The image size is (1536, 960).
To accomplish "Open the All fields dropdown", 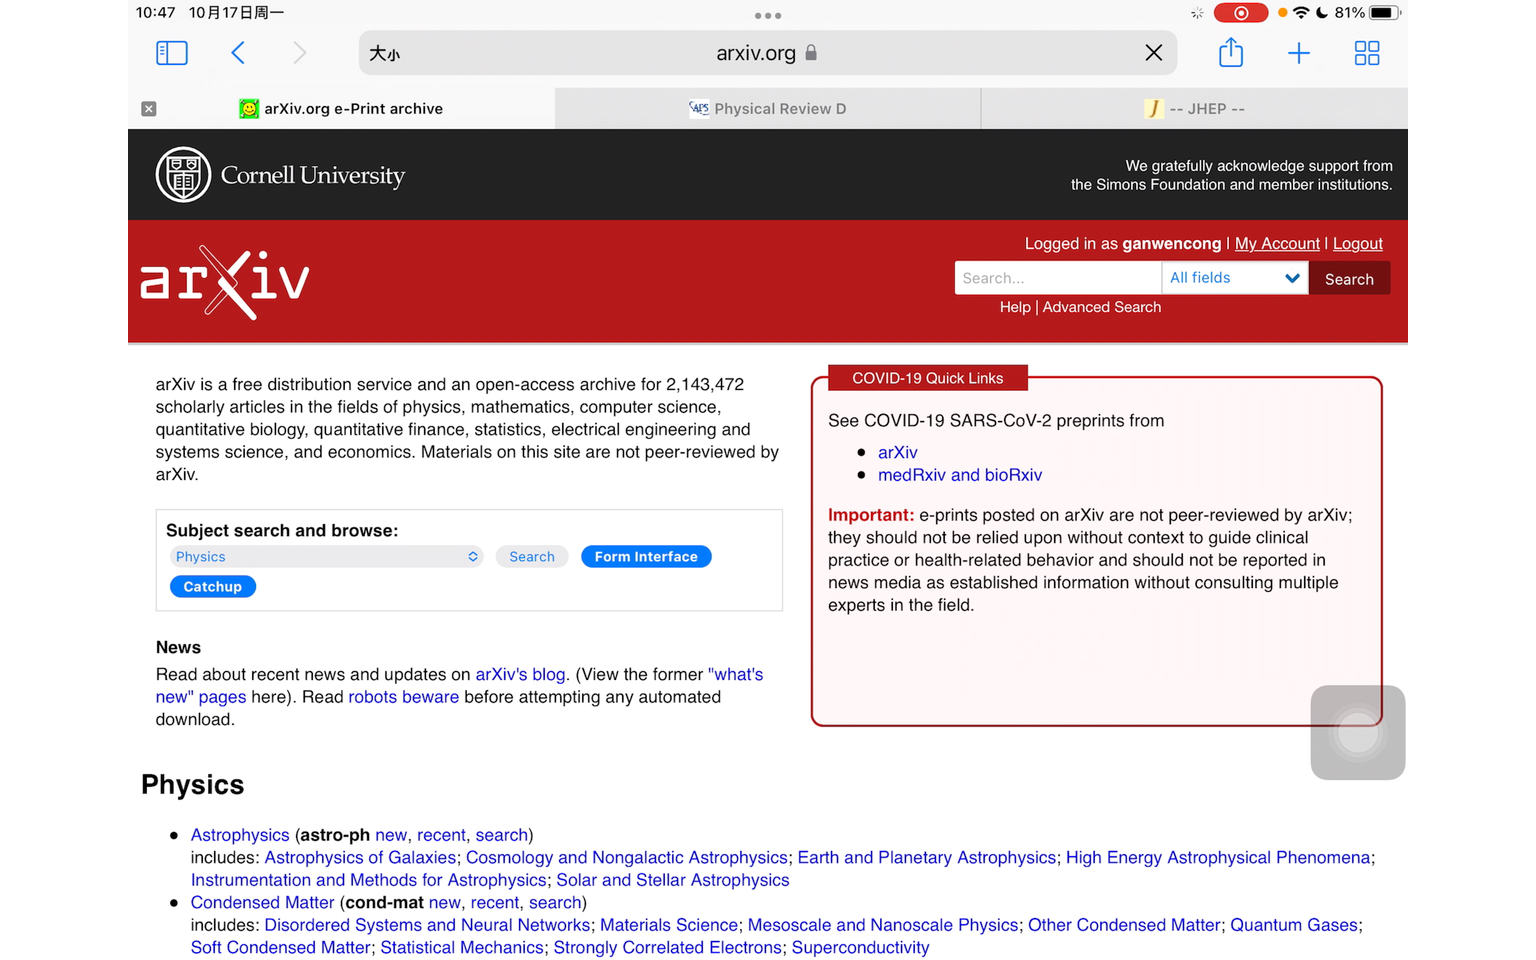I will click(1235, 278).
